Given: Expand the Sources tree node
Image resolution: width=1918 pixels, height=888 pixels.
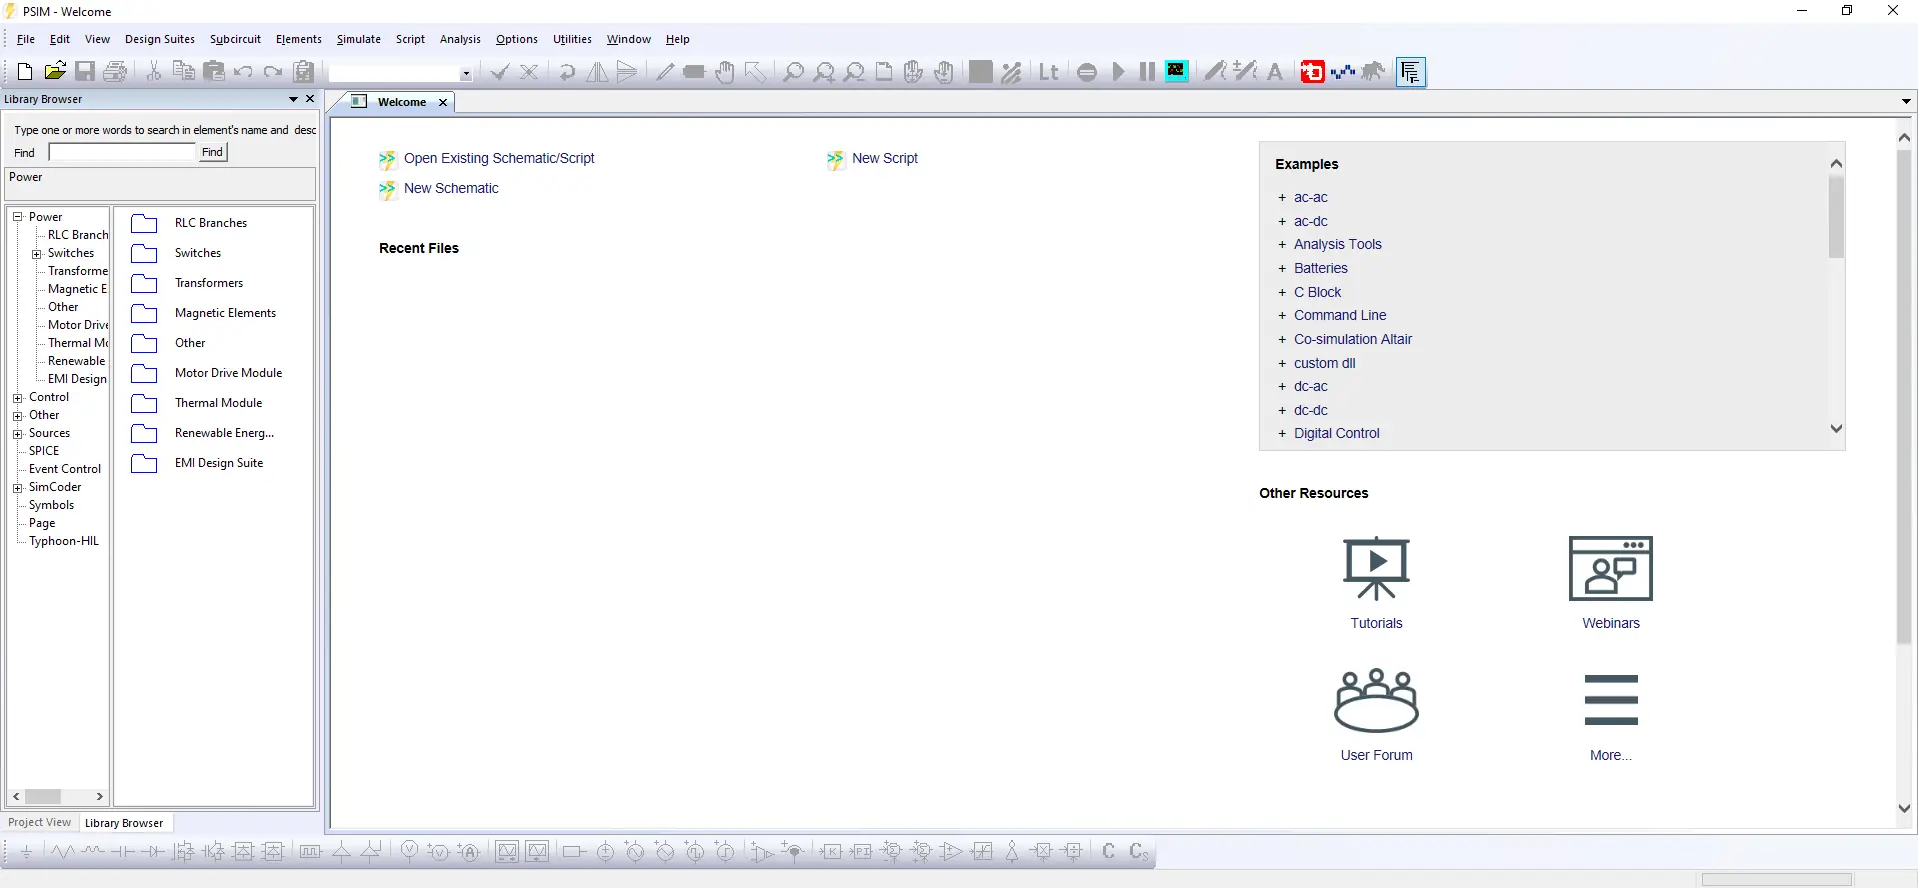Looking at the screenshot, I should click(17, 434).
